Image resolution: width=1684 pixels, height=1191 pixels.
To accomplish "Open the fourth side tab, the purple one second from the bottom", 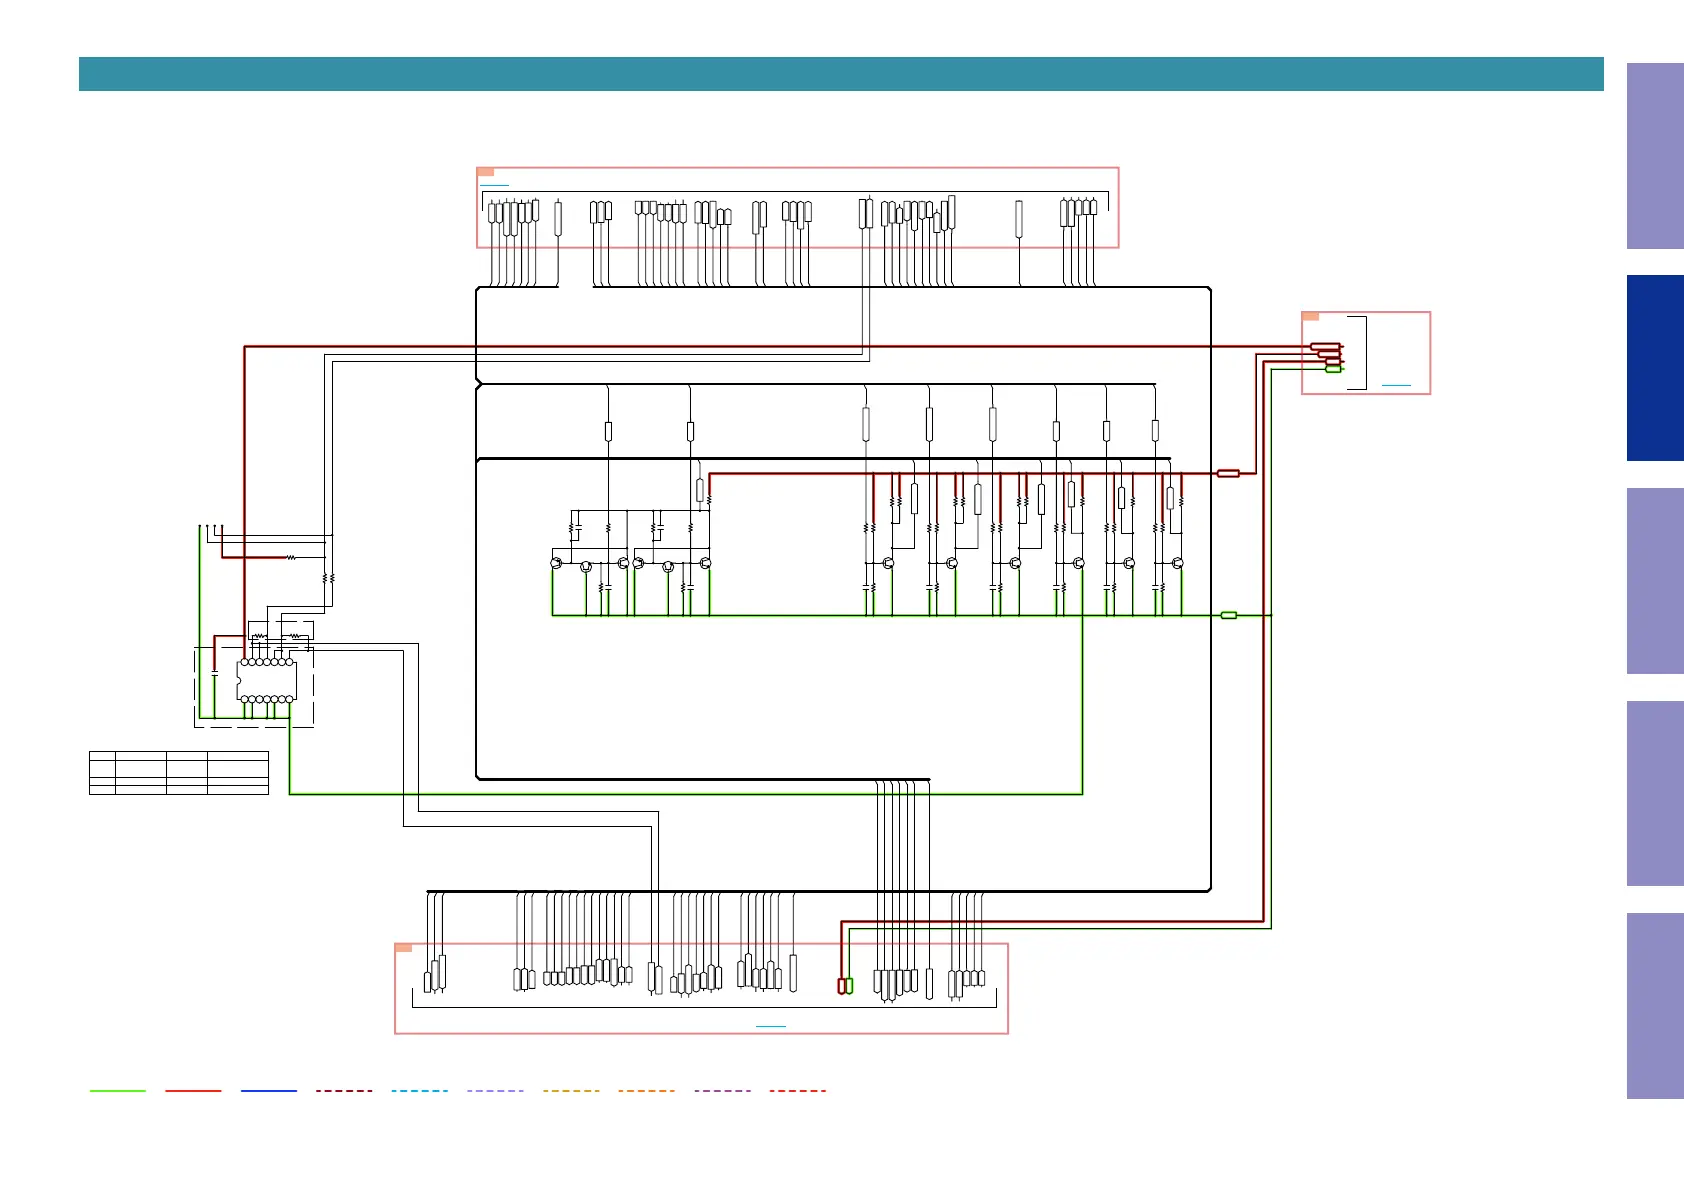I will click(1655, 793).
